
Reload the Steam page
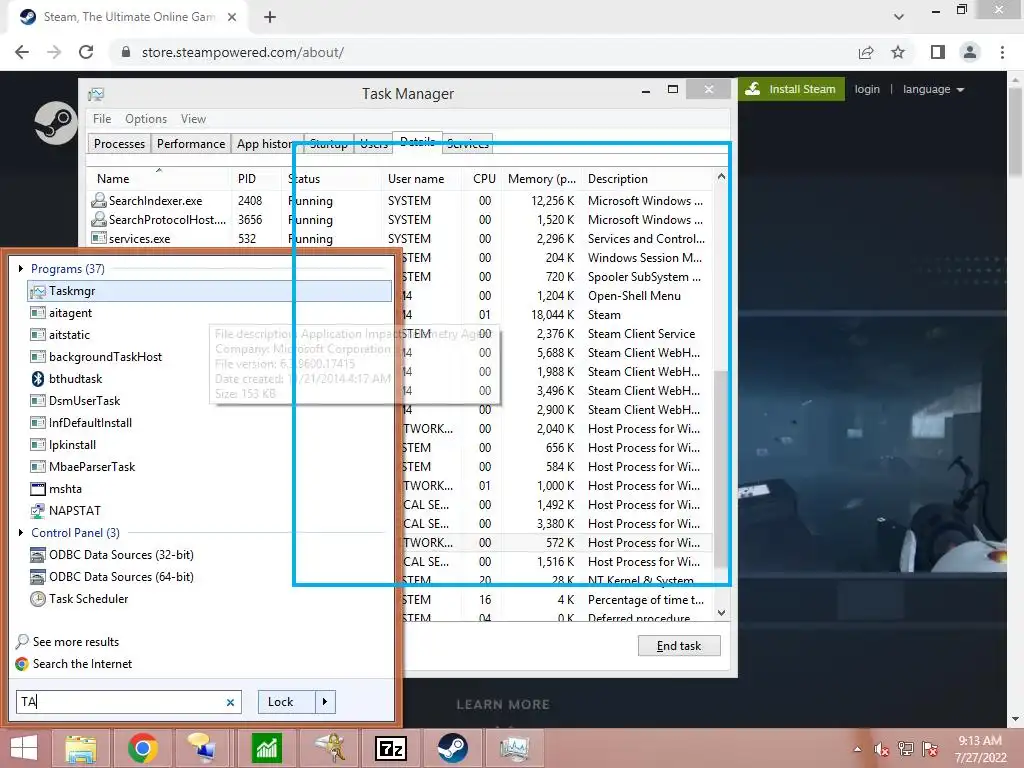(x=86, y=52)
